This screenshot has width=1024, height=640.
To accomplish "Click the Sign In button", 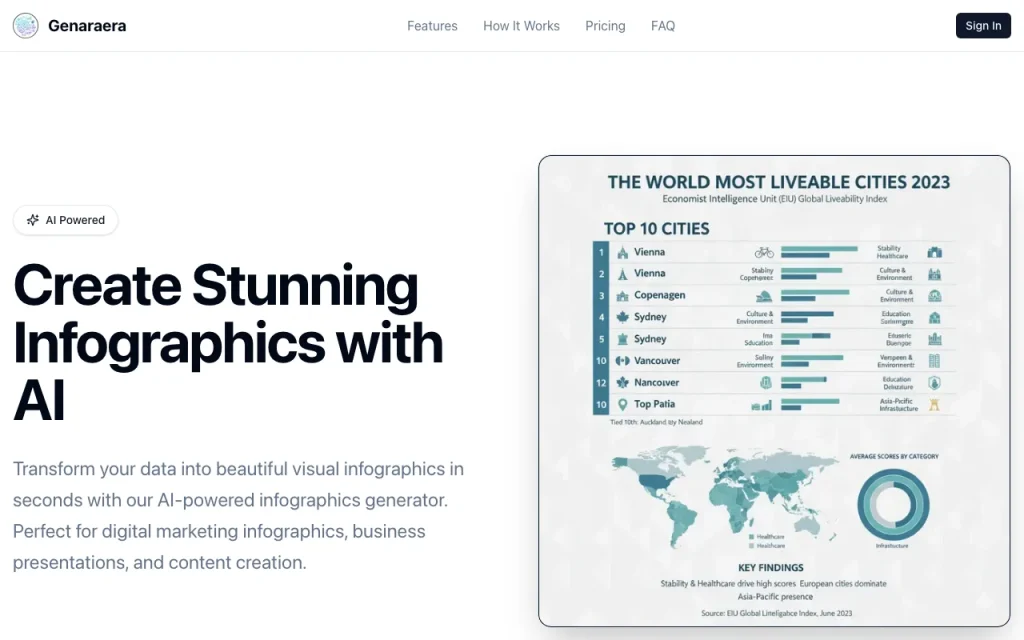I will [983, 25].
